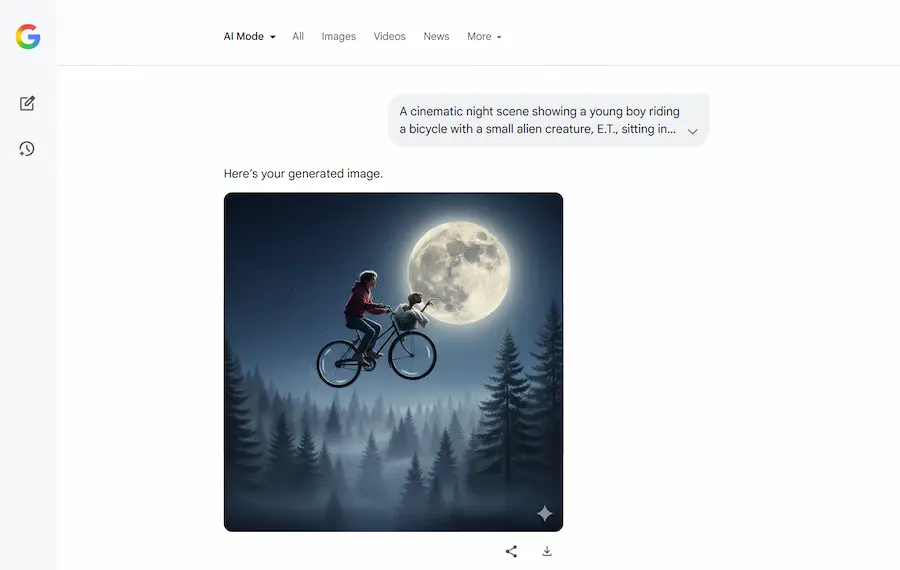Image resolution: width=900 pixels, height=570 pixels.
Task: Open the AI Mode dropdown
Action: 249,37
